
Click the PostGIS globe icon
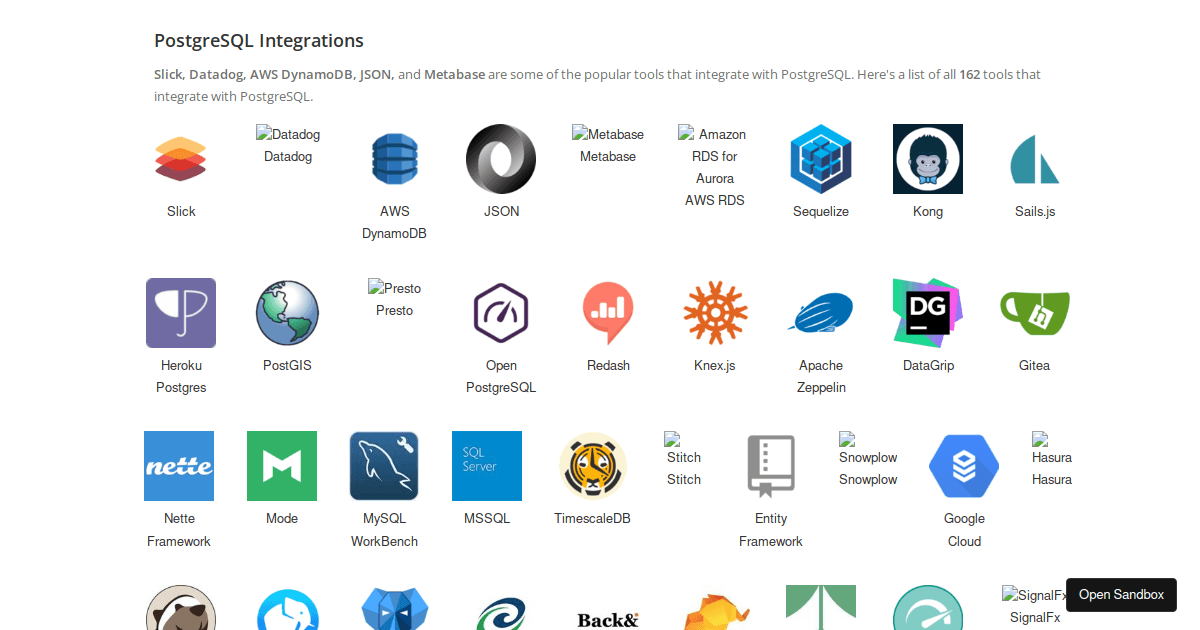(x=287, y=312)
